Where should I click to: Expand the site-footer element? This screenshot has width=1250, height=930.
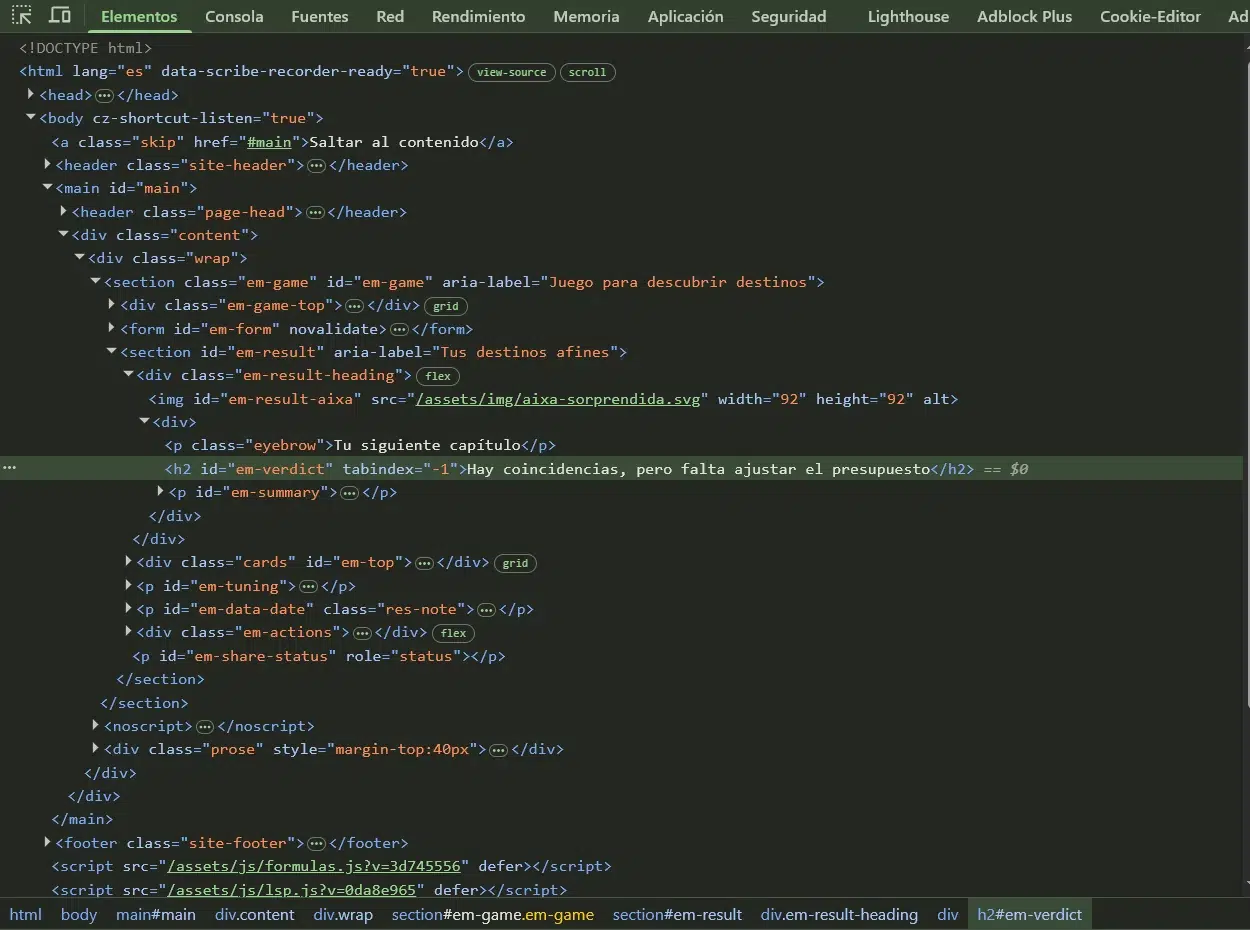[47, 842]
